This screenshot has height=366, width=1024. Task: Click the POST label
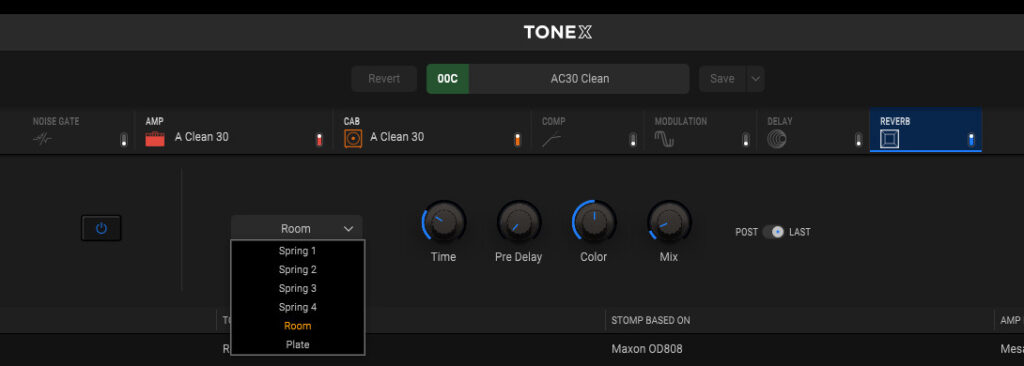(x=746, y=232)
